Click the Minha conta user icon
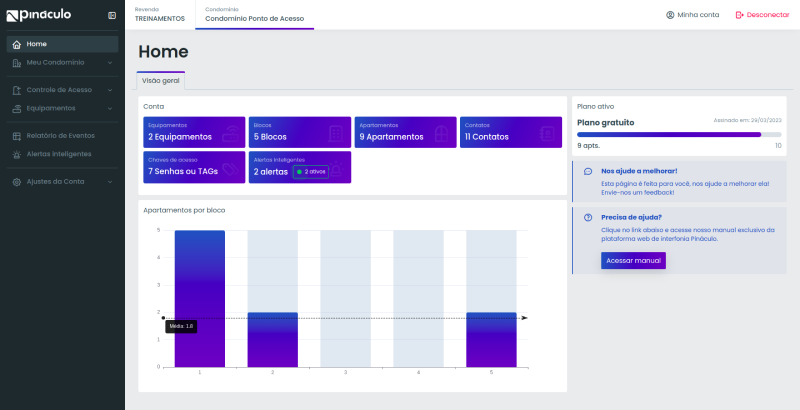Screen dimensions: 800x410 point(670,15)
